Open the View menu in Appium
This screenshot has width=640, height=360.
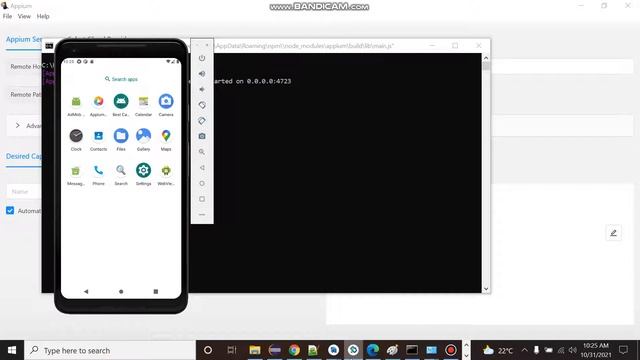coord(24,16)
